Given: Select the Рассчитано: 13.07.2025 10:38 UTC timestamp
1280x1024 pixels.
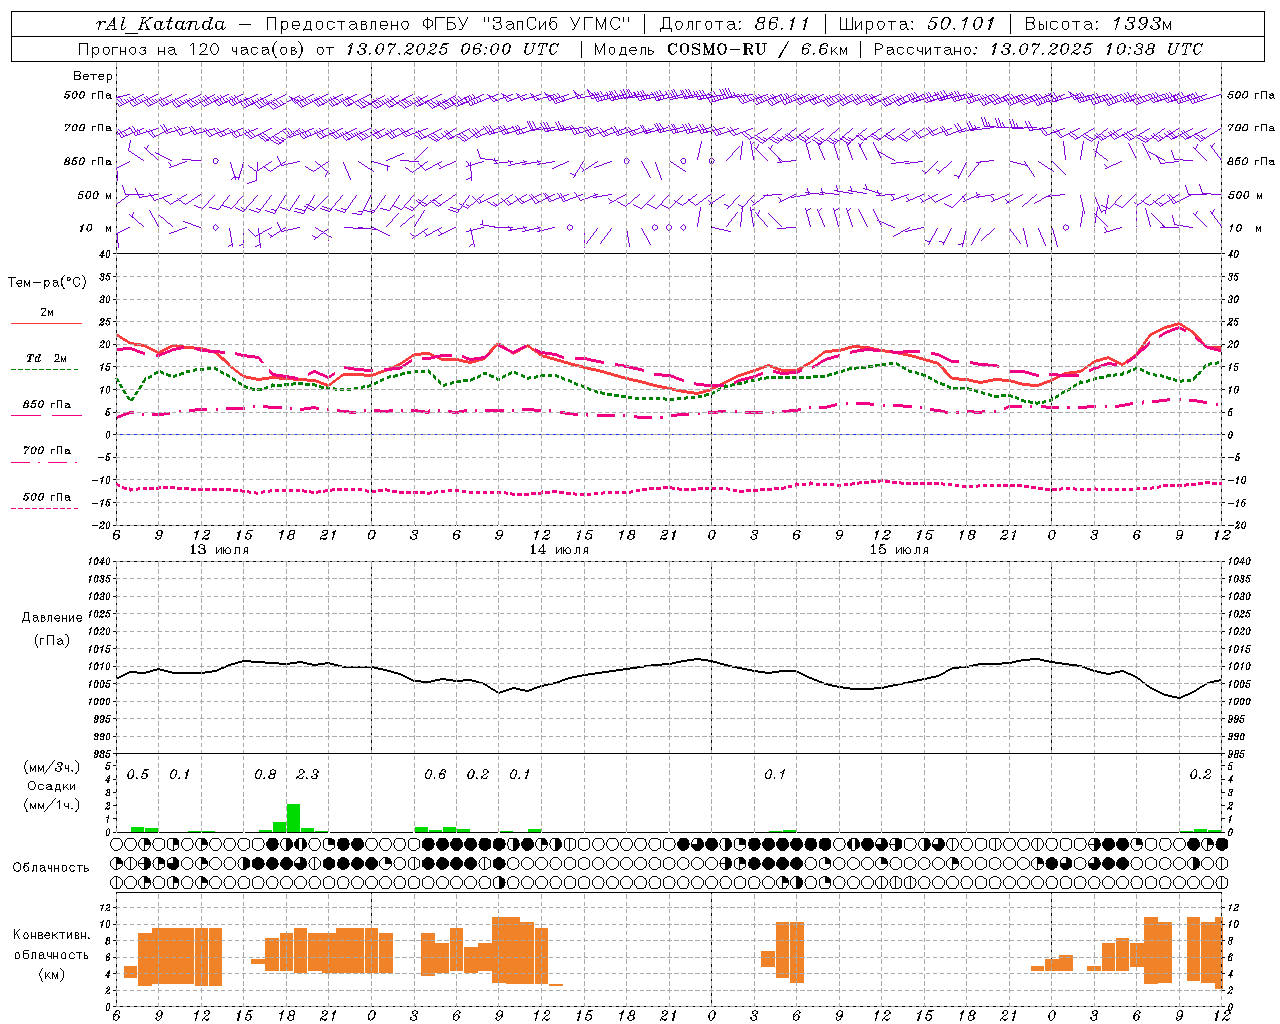Looking at the screenshot, I should pyautogui.click(x=1038, y=49).
